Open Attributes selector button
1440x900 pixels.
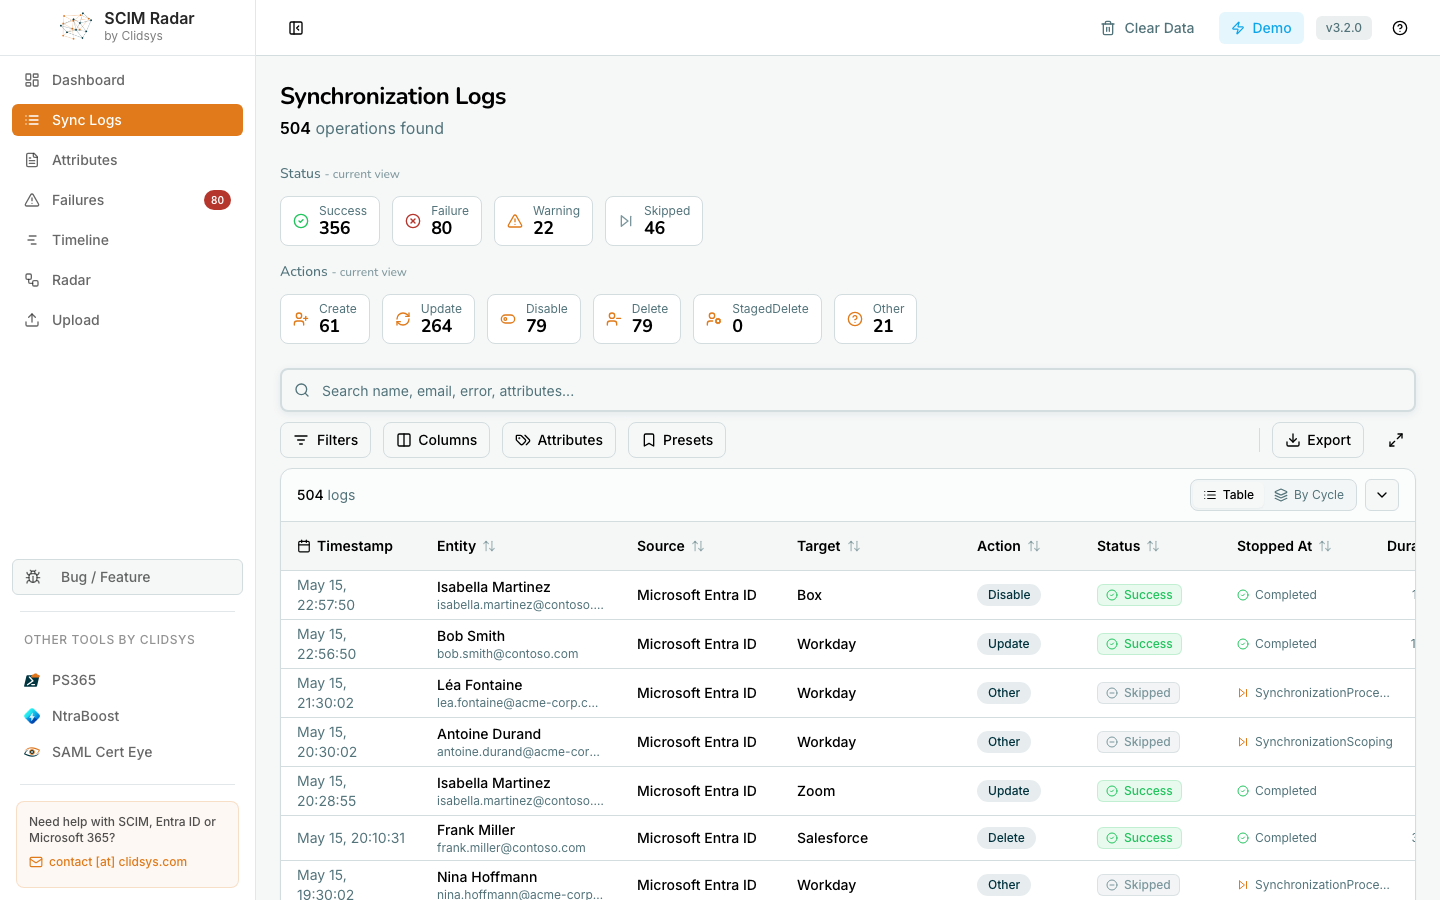pyautogui.click(x=558, y=440)
